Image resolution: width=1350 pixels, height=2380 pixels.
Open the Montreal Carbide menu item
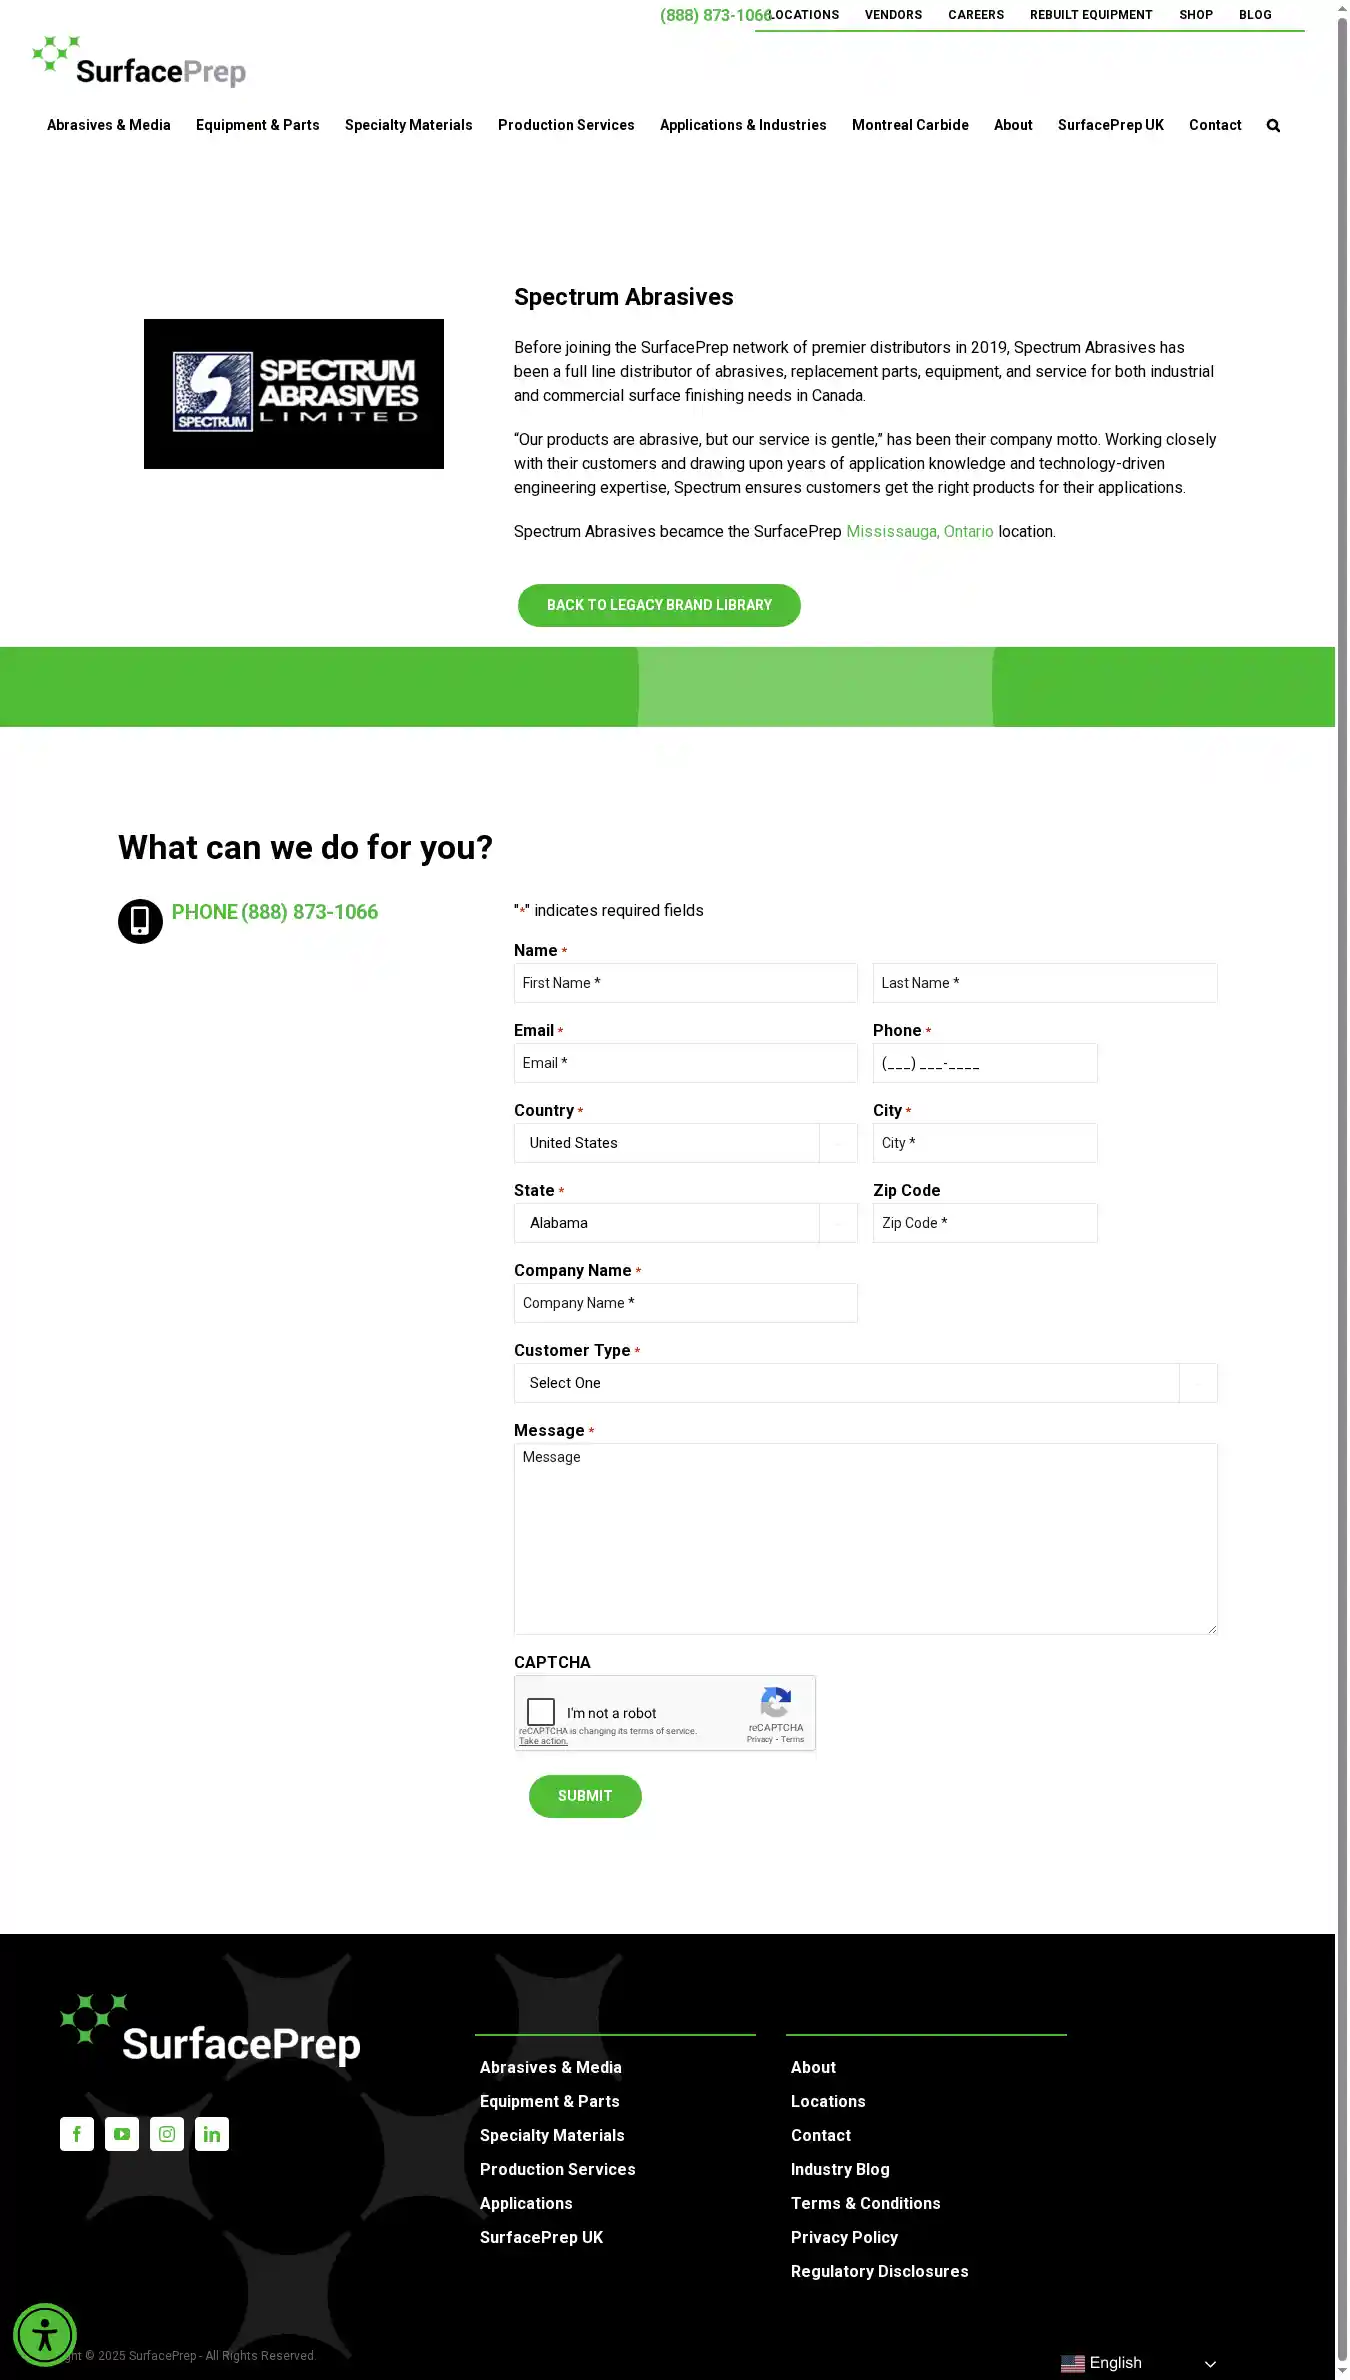point(910,125)
